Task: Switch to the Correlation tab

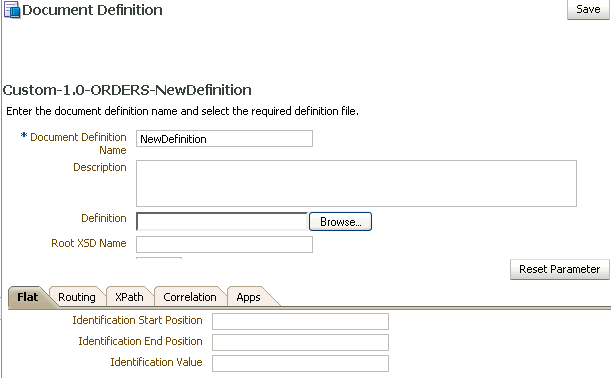Action: (190, 297)
